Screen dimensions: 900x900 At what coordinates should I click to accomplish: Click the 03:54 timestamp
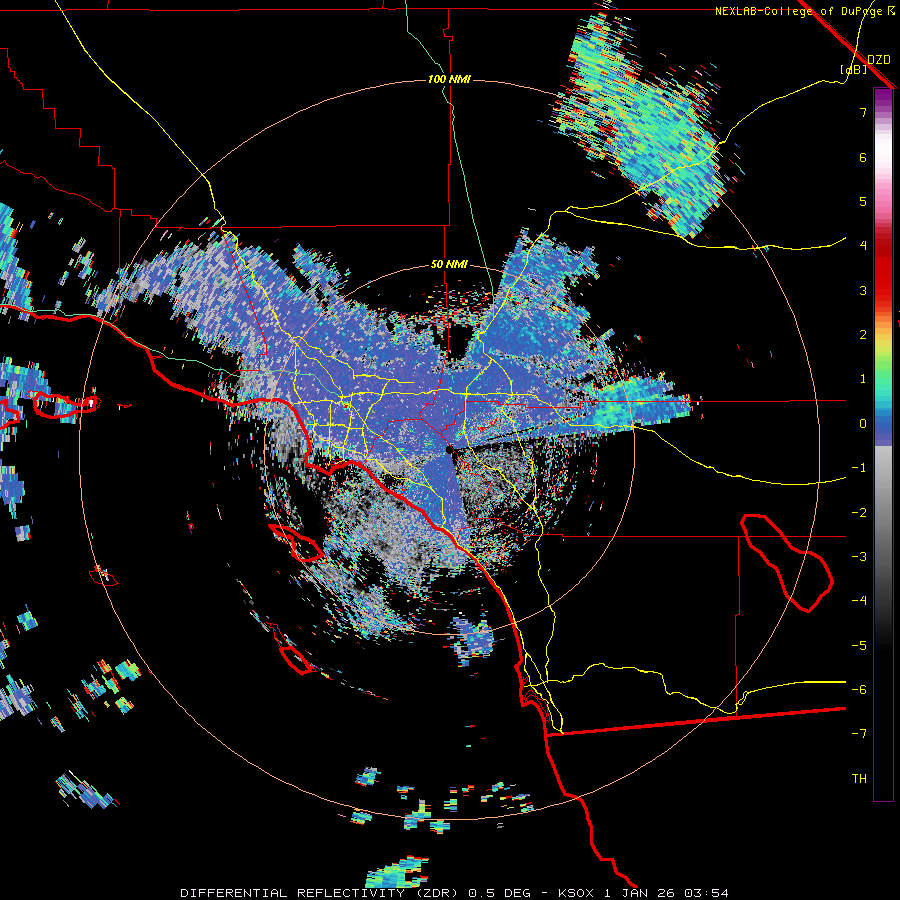click(x=708, y=893)
